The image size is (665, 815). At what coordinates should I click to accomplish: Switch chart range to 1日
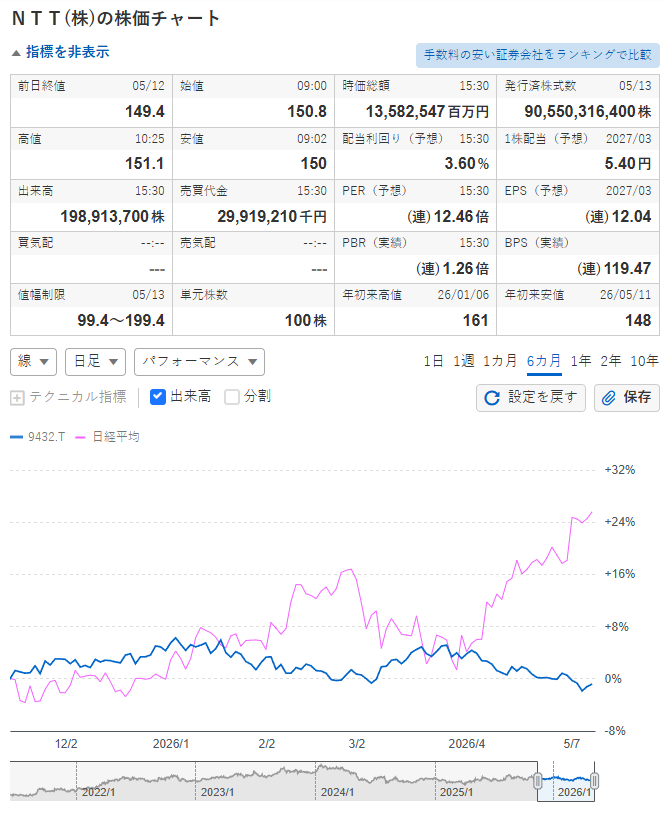pos(433,361)
